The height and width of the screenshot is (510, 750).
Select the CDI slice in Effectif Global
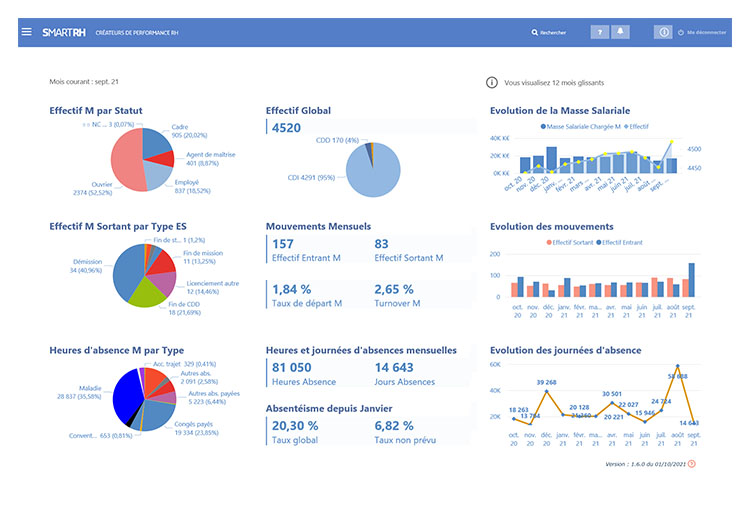click(373, 173)
